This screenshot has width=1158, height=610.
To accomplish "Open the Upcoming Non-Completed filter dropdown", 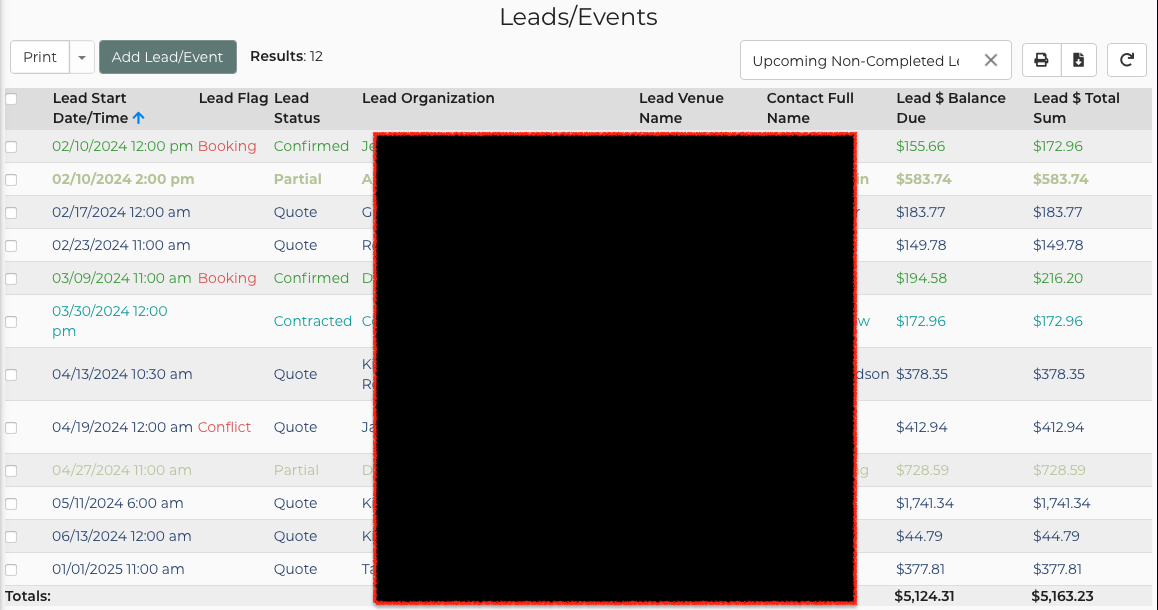I will click(855, 61).
